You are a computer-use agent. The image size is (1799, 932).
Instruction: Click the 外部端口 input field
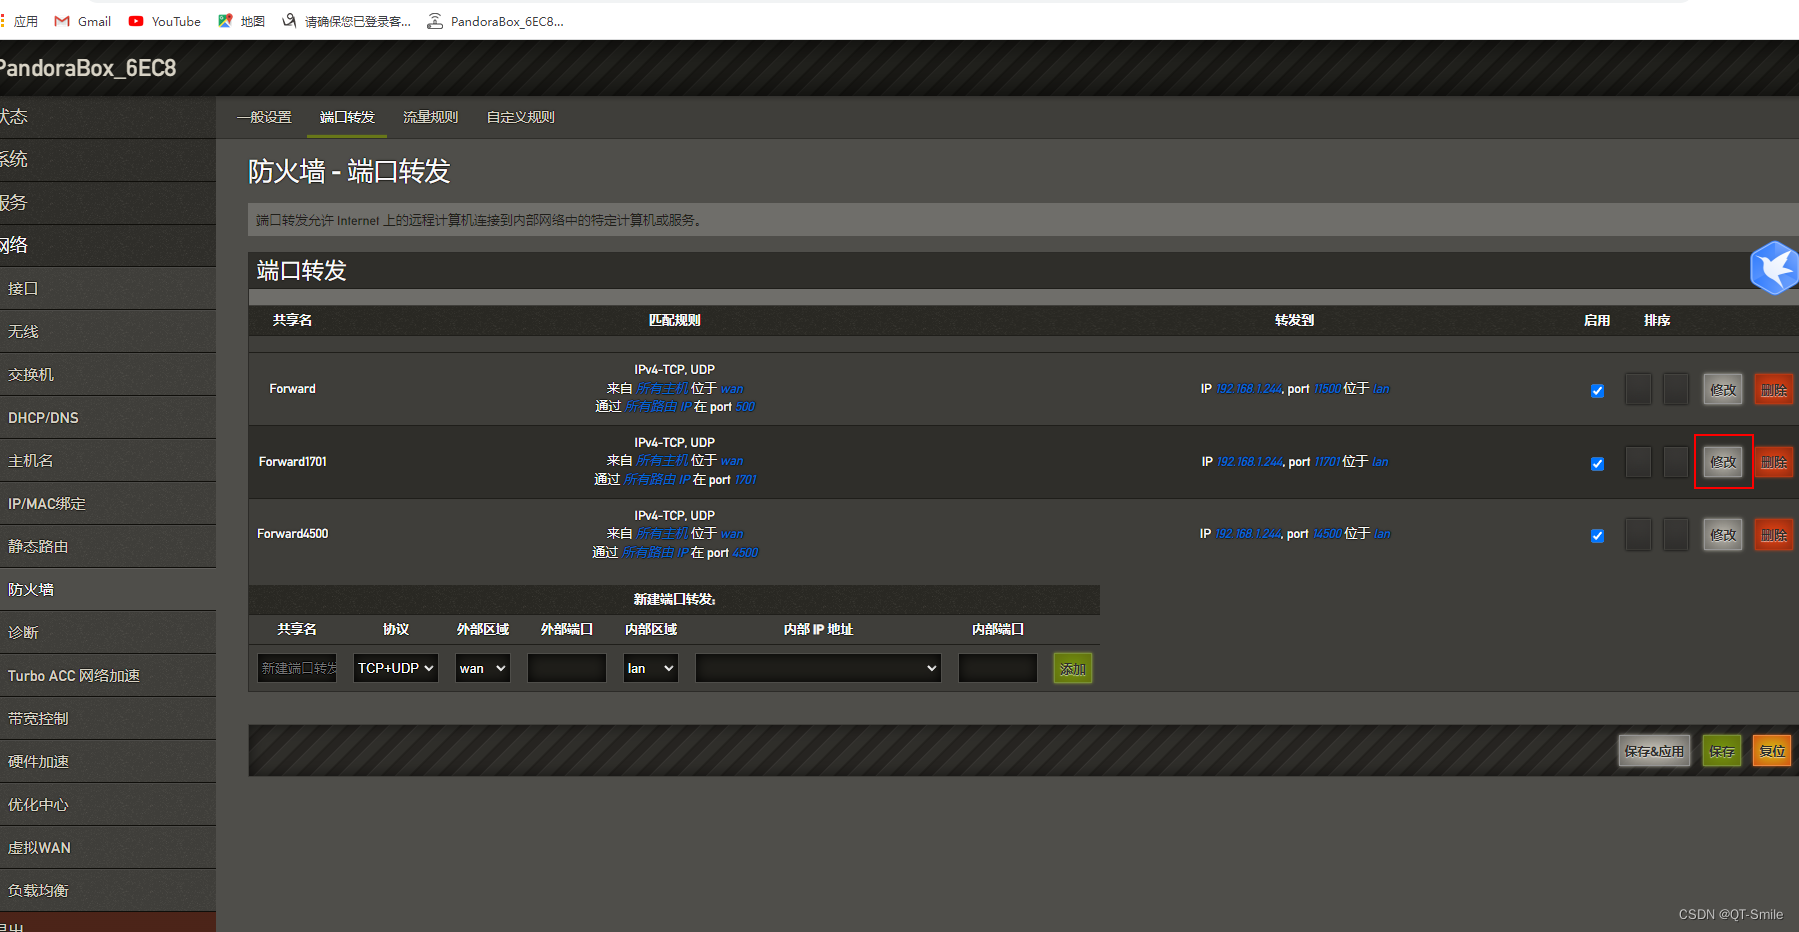click(567, 668)
